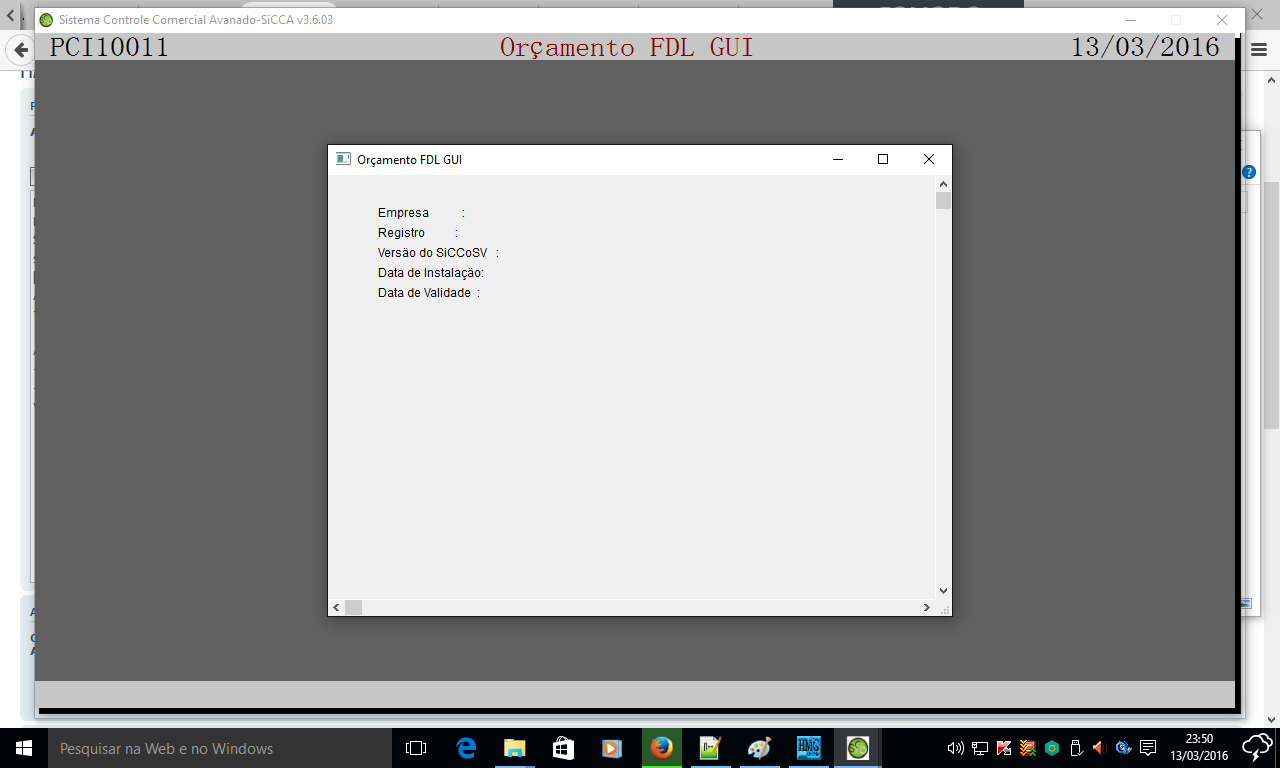
Task: Close the SiCCA main window
Action: click(1222, 20)
